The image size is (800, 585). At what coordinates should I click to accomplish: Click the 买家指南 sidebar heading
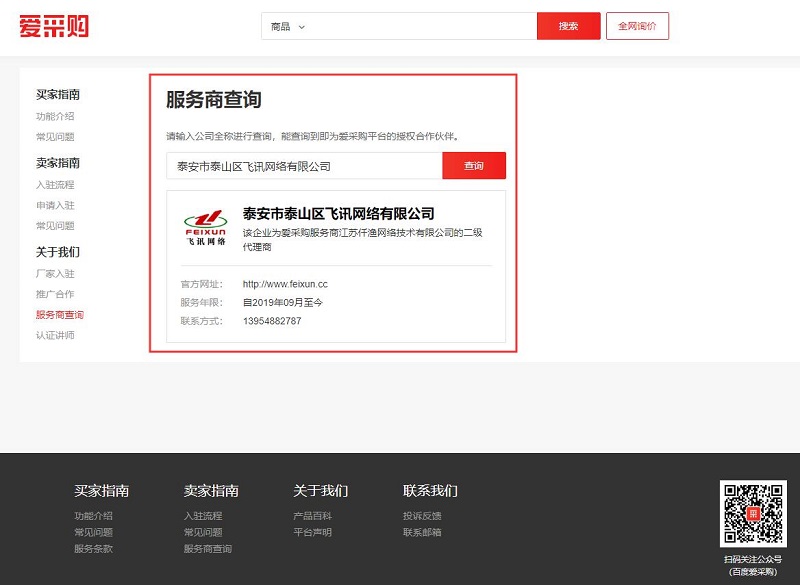click(x=58, y=94)
